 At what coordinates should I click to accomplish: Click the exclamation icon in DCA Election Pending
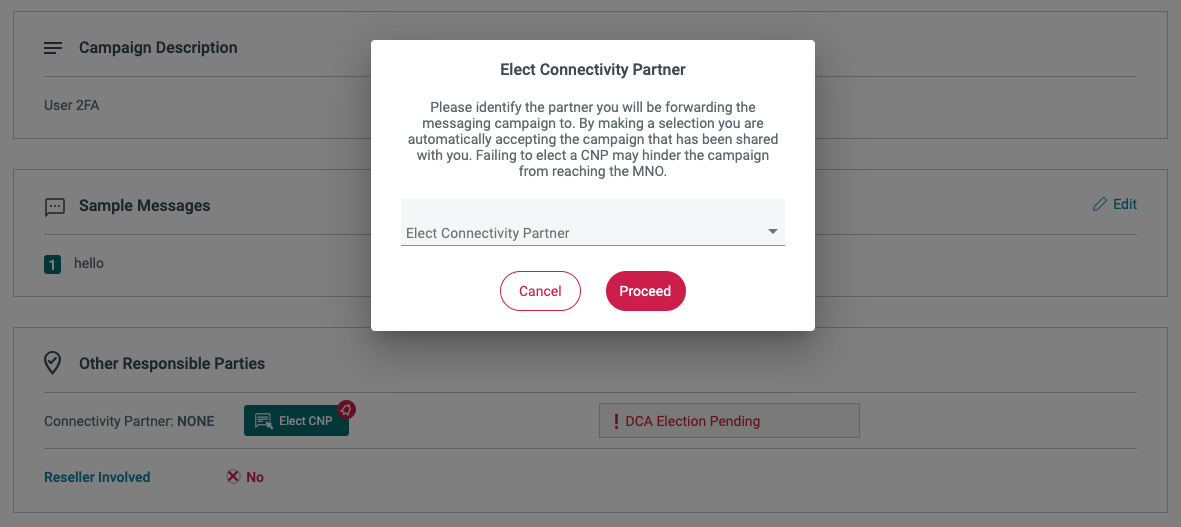click(615, 421)
